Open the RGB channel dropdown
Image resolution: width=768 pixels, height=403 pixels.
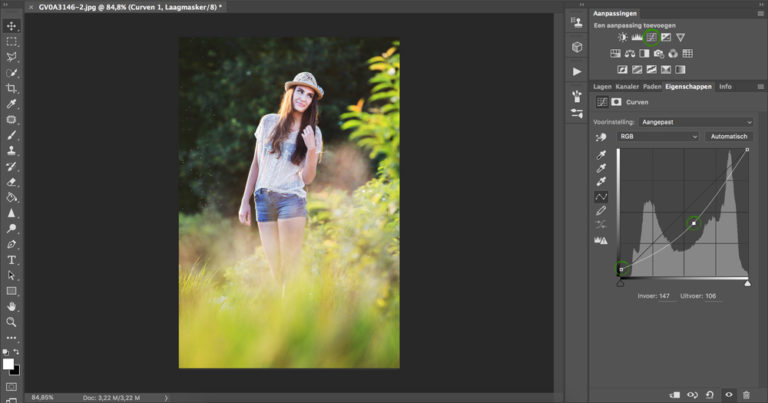(657, 136)
